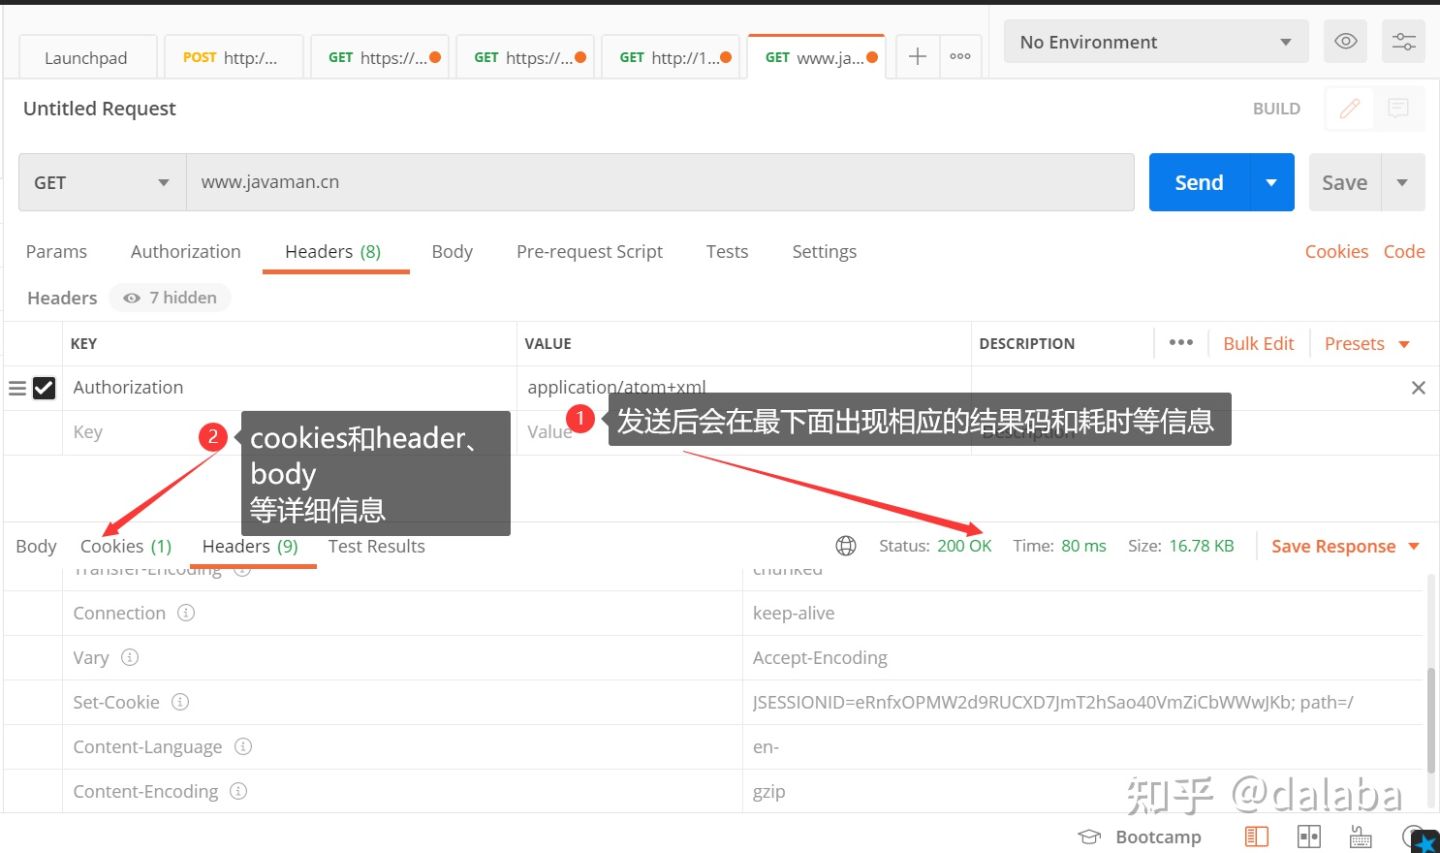
Task: Switch to two pane view icon
Action: pos(1309,837)
